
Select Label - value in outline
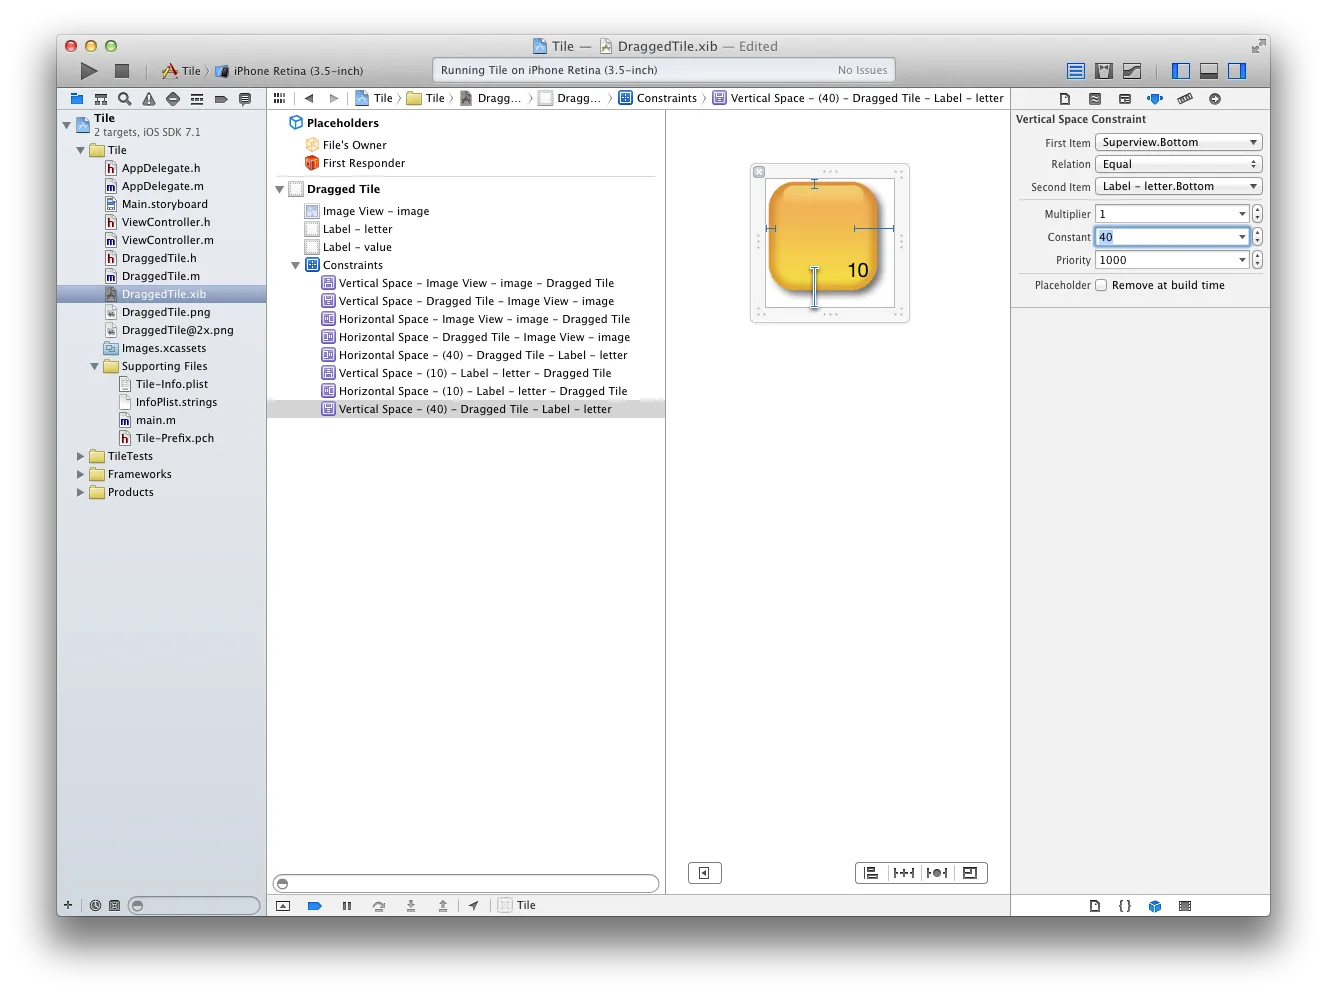(x=357, y=247)
